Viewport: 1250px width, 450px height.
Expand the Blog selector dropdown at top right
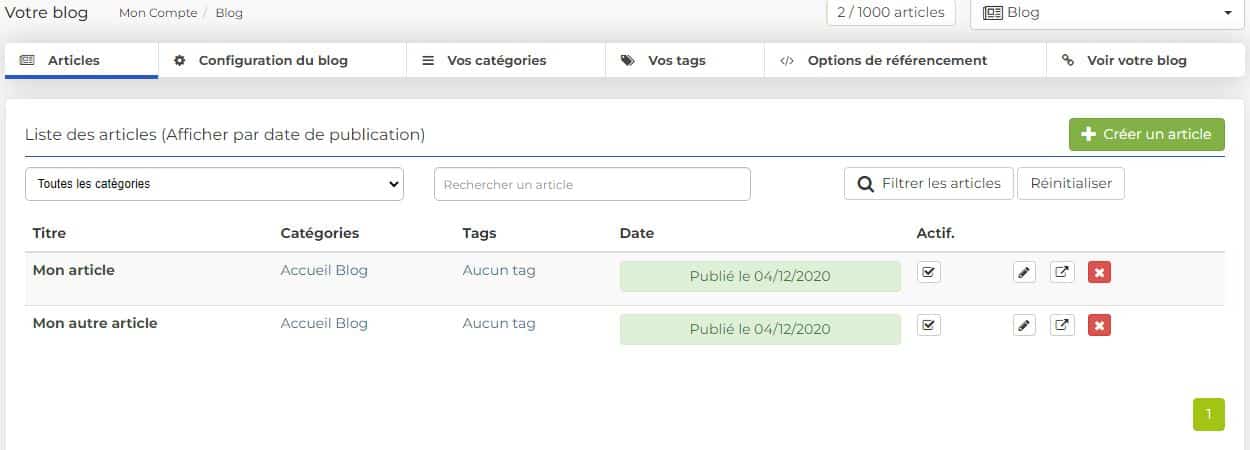click(x=1107, y=13)
